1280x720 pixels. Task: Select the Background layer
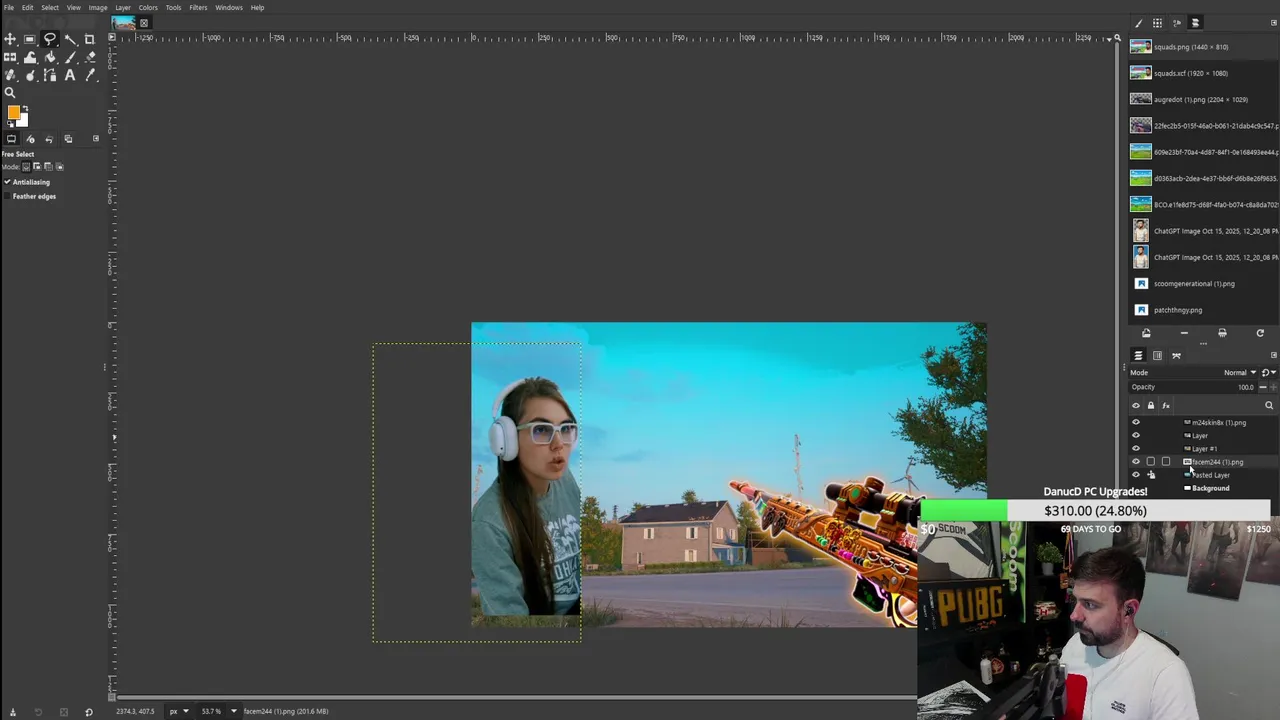1210,488
